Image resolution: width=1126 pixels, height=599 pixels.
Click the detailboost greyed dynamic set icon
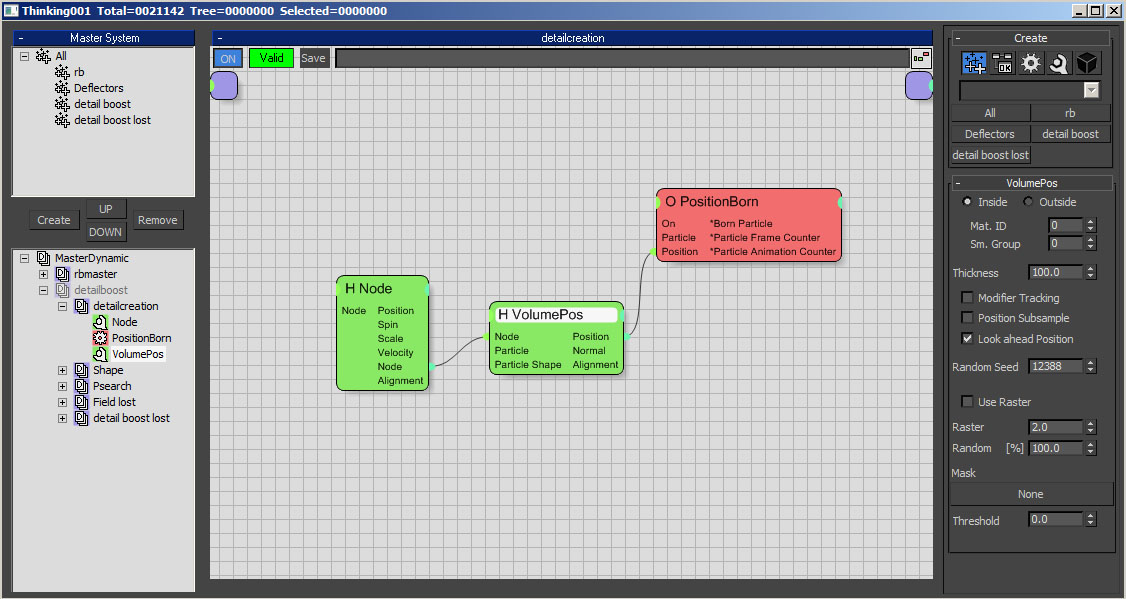62,290
